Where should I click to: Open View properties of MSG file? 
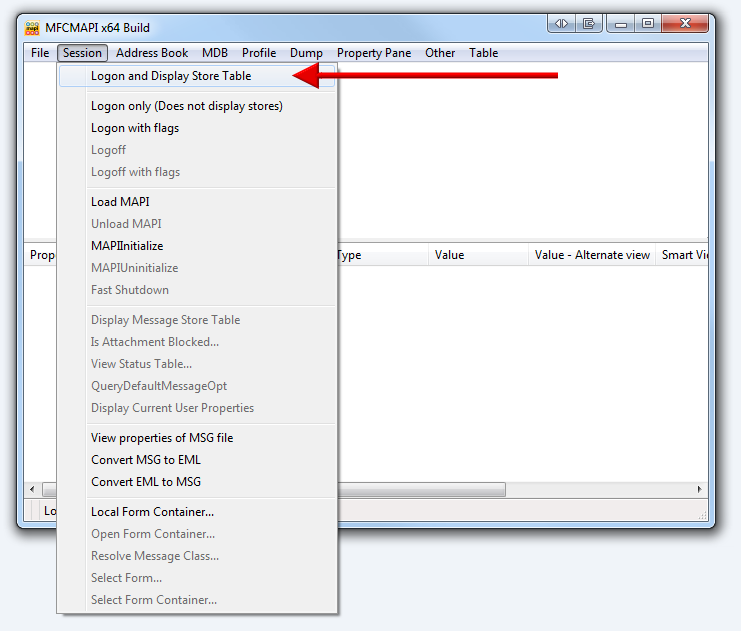pyautogui.click(x=162, y=438)
